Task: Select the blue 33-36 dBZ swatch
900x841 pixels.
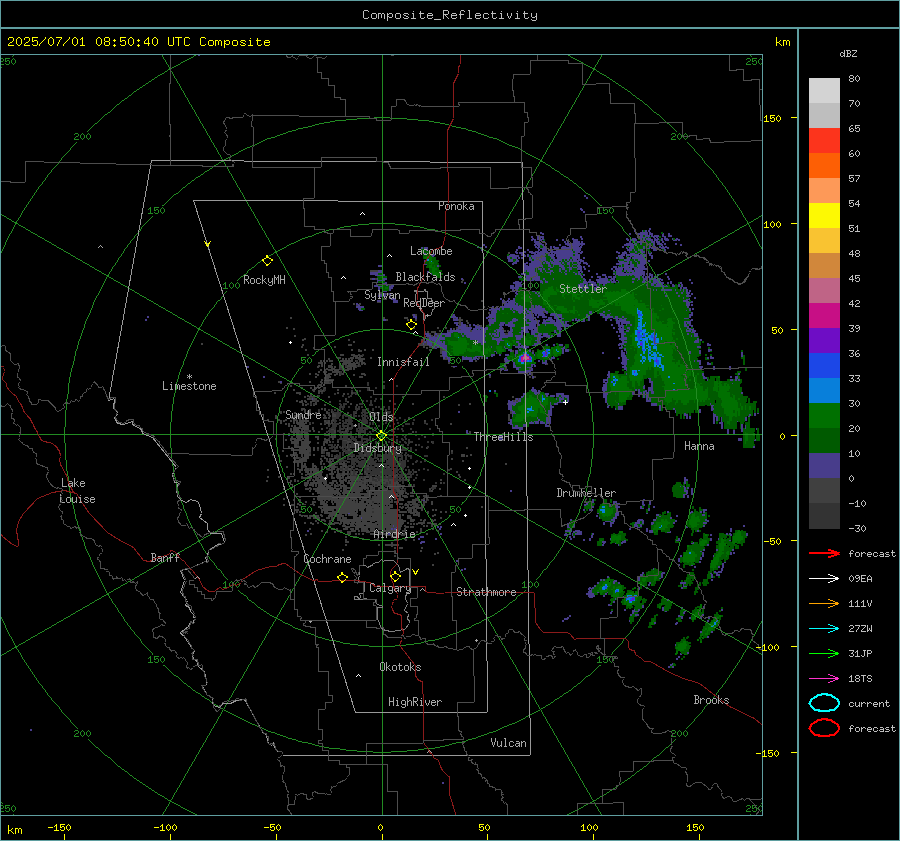Action: (x=824, y=366)
